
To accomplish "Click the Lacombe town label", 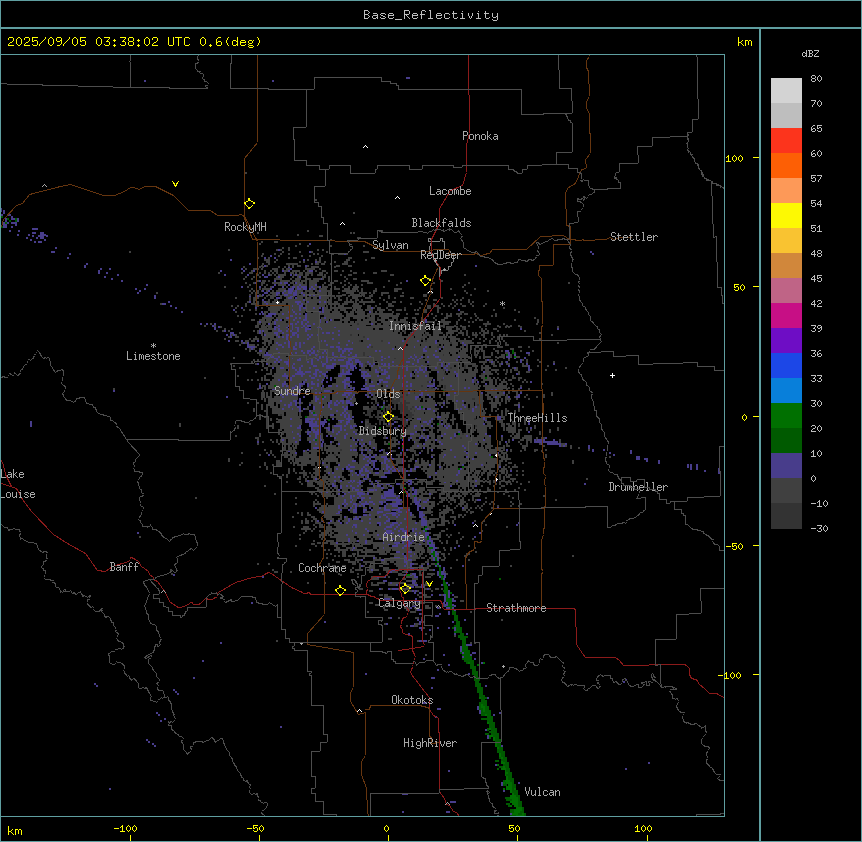I will click(450, 191).
